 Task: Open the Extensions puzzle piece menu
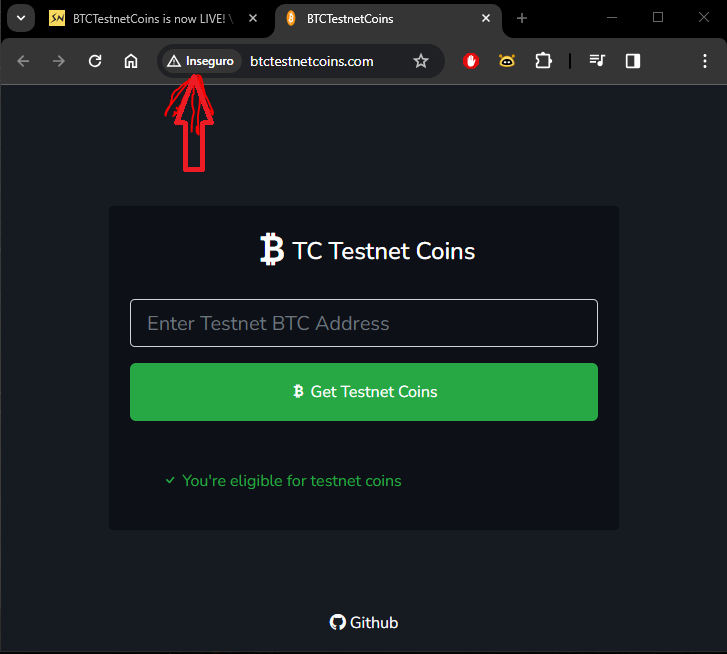543,61
